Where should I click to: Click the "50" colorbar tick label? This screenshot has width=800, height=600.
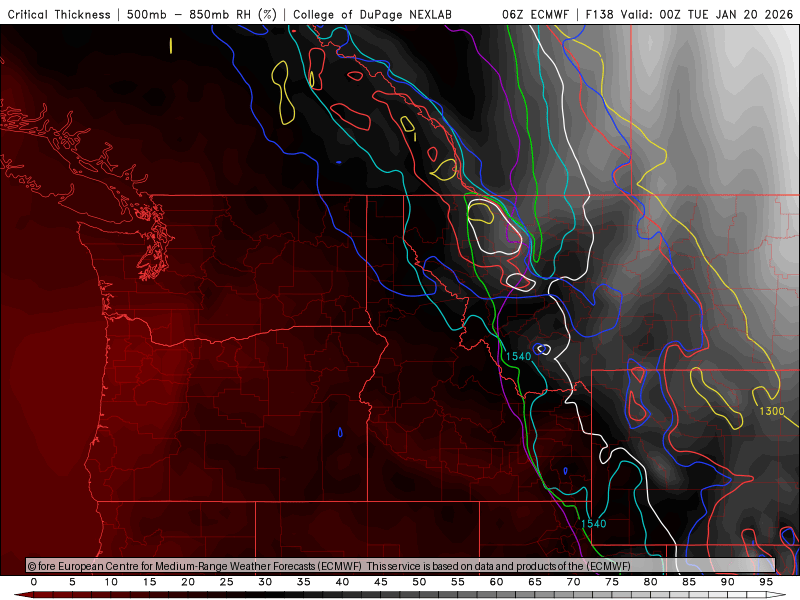(419, 582)
